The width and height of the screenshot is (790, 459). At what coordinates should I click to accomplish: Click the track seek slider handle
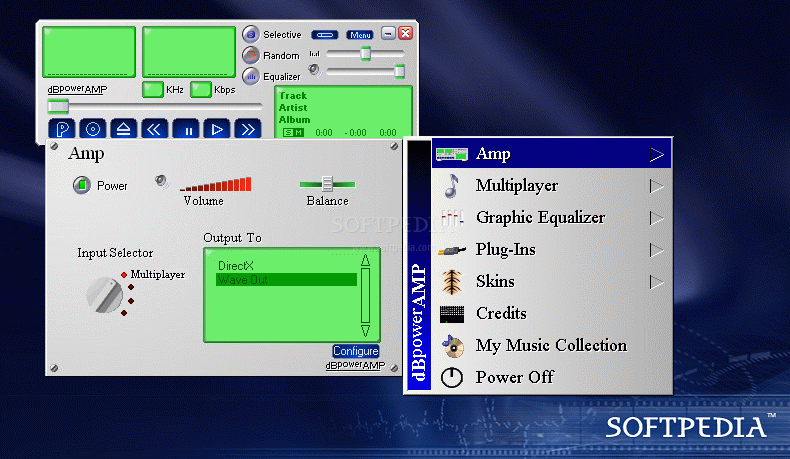pyautogui.click(x=58, y=106)
